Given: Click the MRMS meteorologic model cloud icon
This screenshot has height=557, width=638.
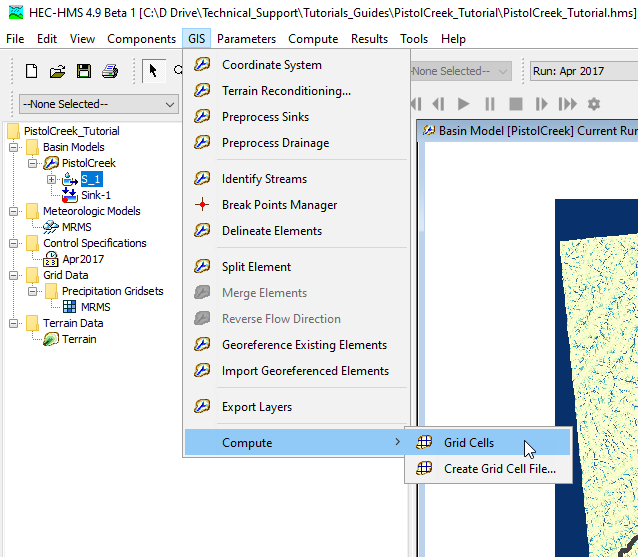Looking at the screenshot, I should pos(51,227).
